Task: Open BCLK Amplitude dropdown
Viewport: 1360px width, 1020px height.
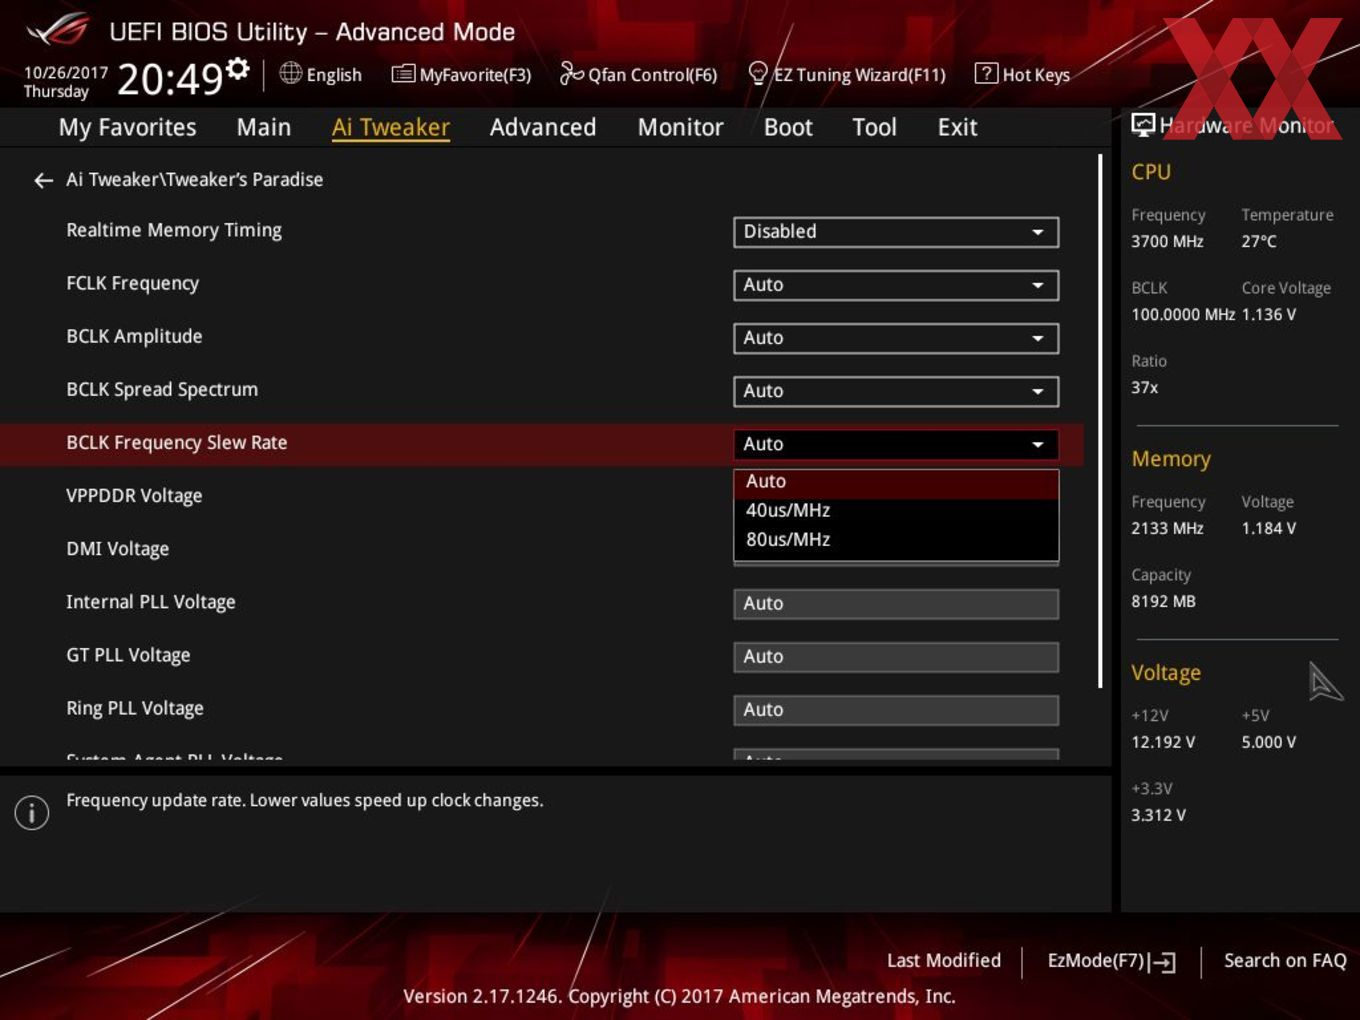Action: point(896,338)
